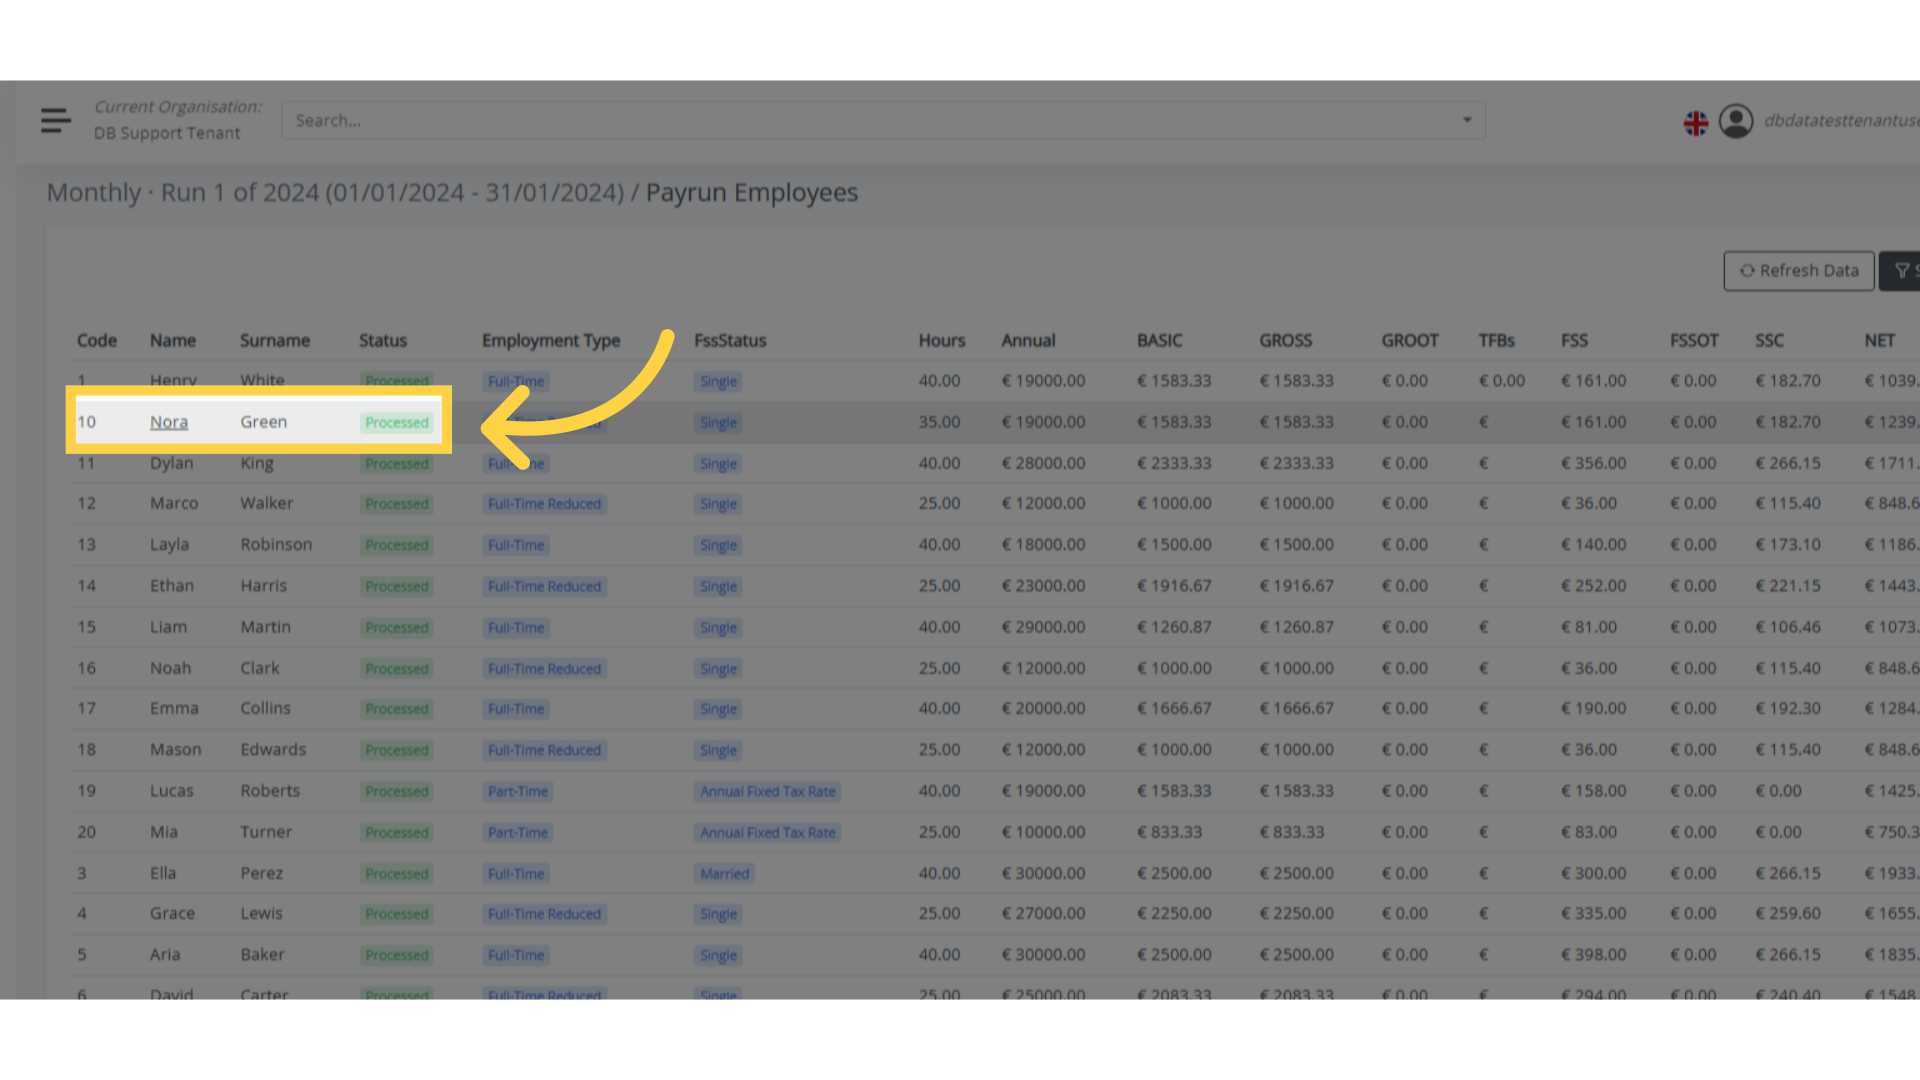Open the Payrun Employees breadcrumb
The width and height of the screenshot is (1920, 1080).
point(751,192)
